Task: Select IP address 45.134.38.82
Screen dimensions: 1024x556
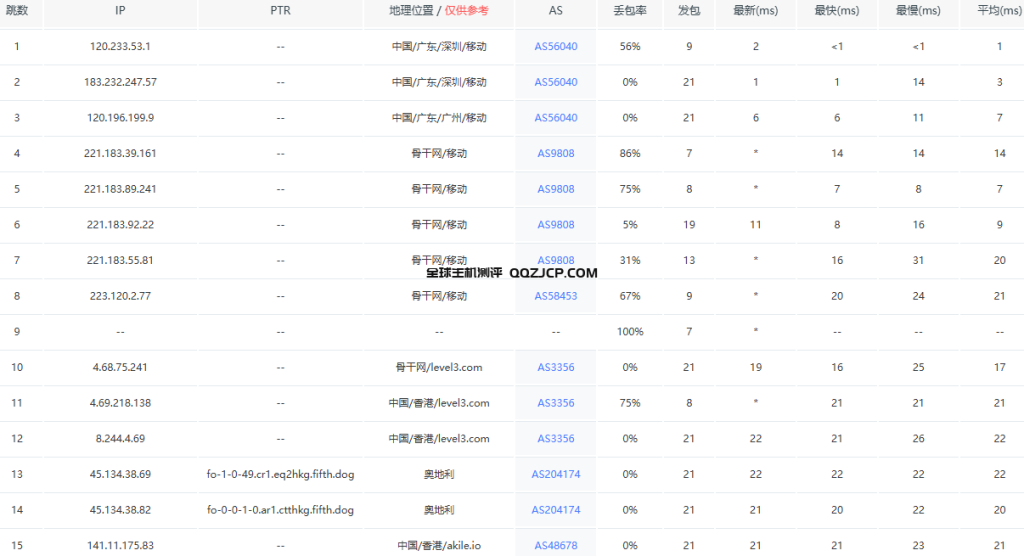Action: [x=120, y=510]
